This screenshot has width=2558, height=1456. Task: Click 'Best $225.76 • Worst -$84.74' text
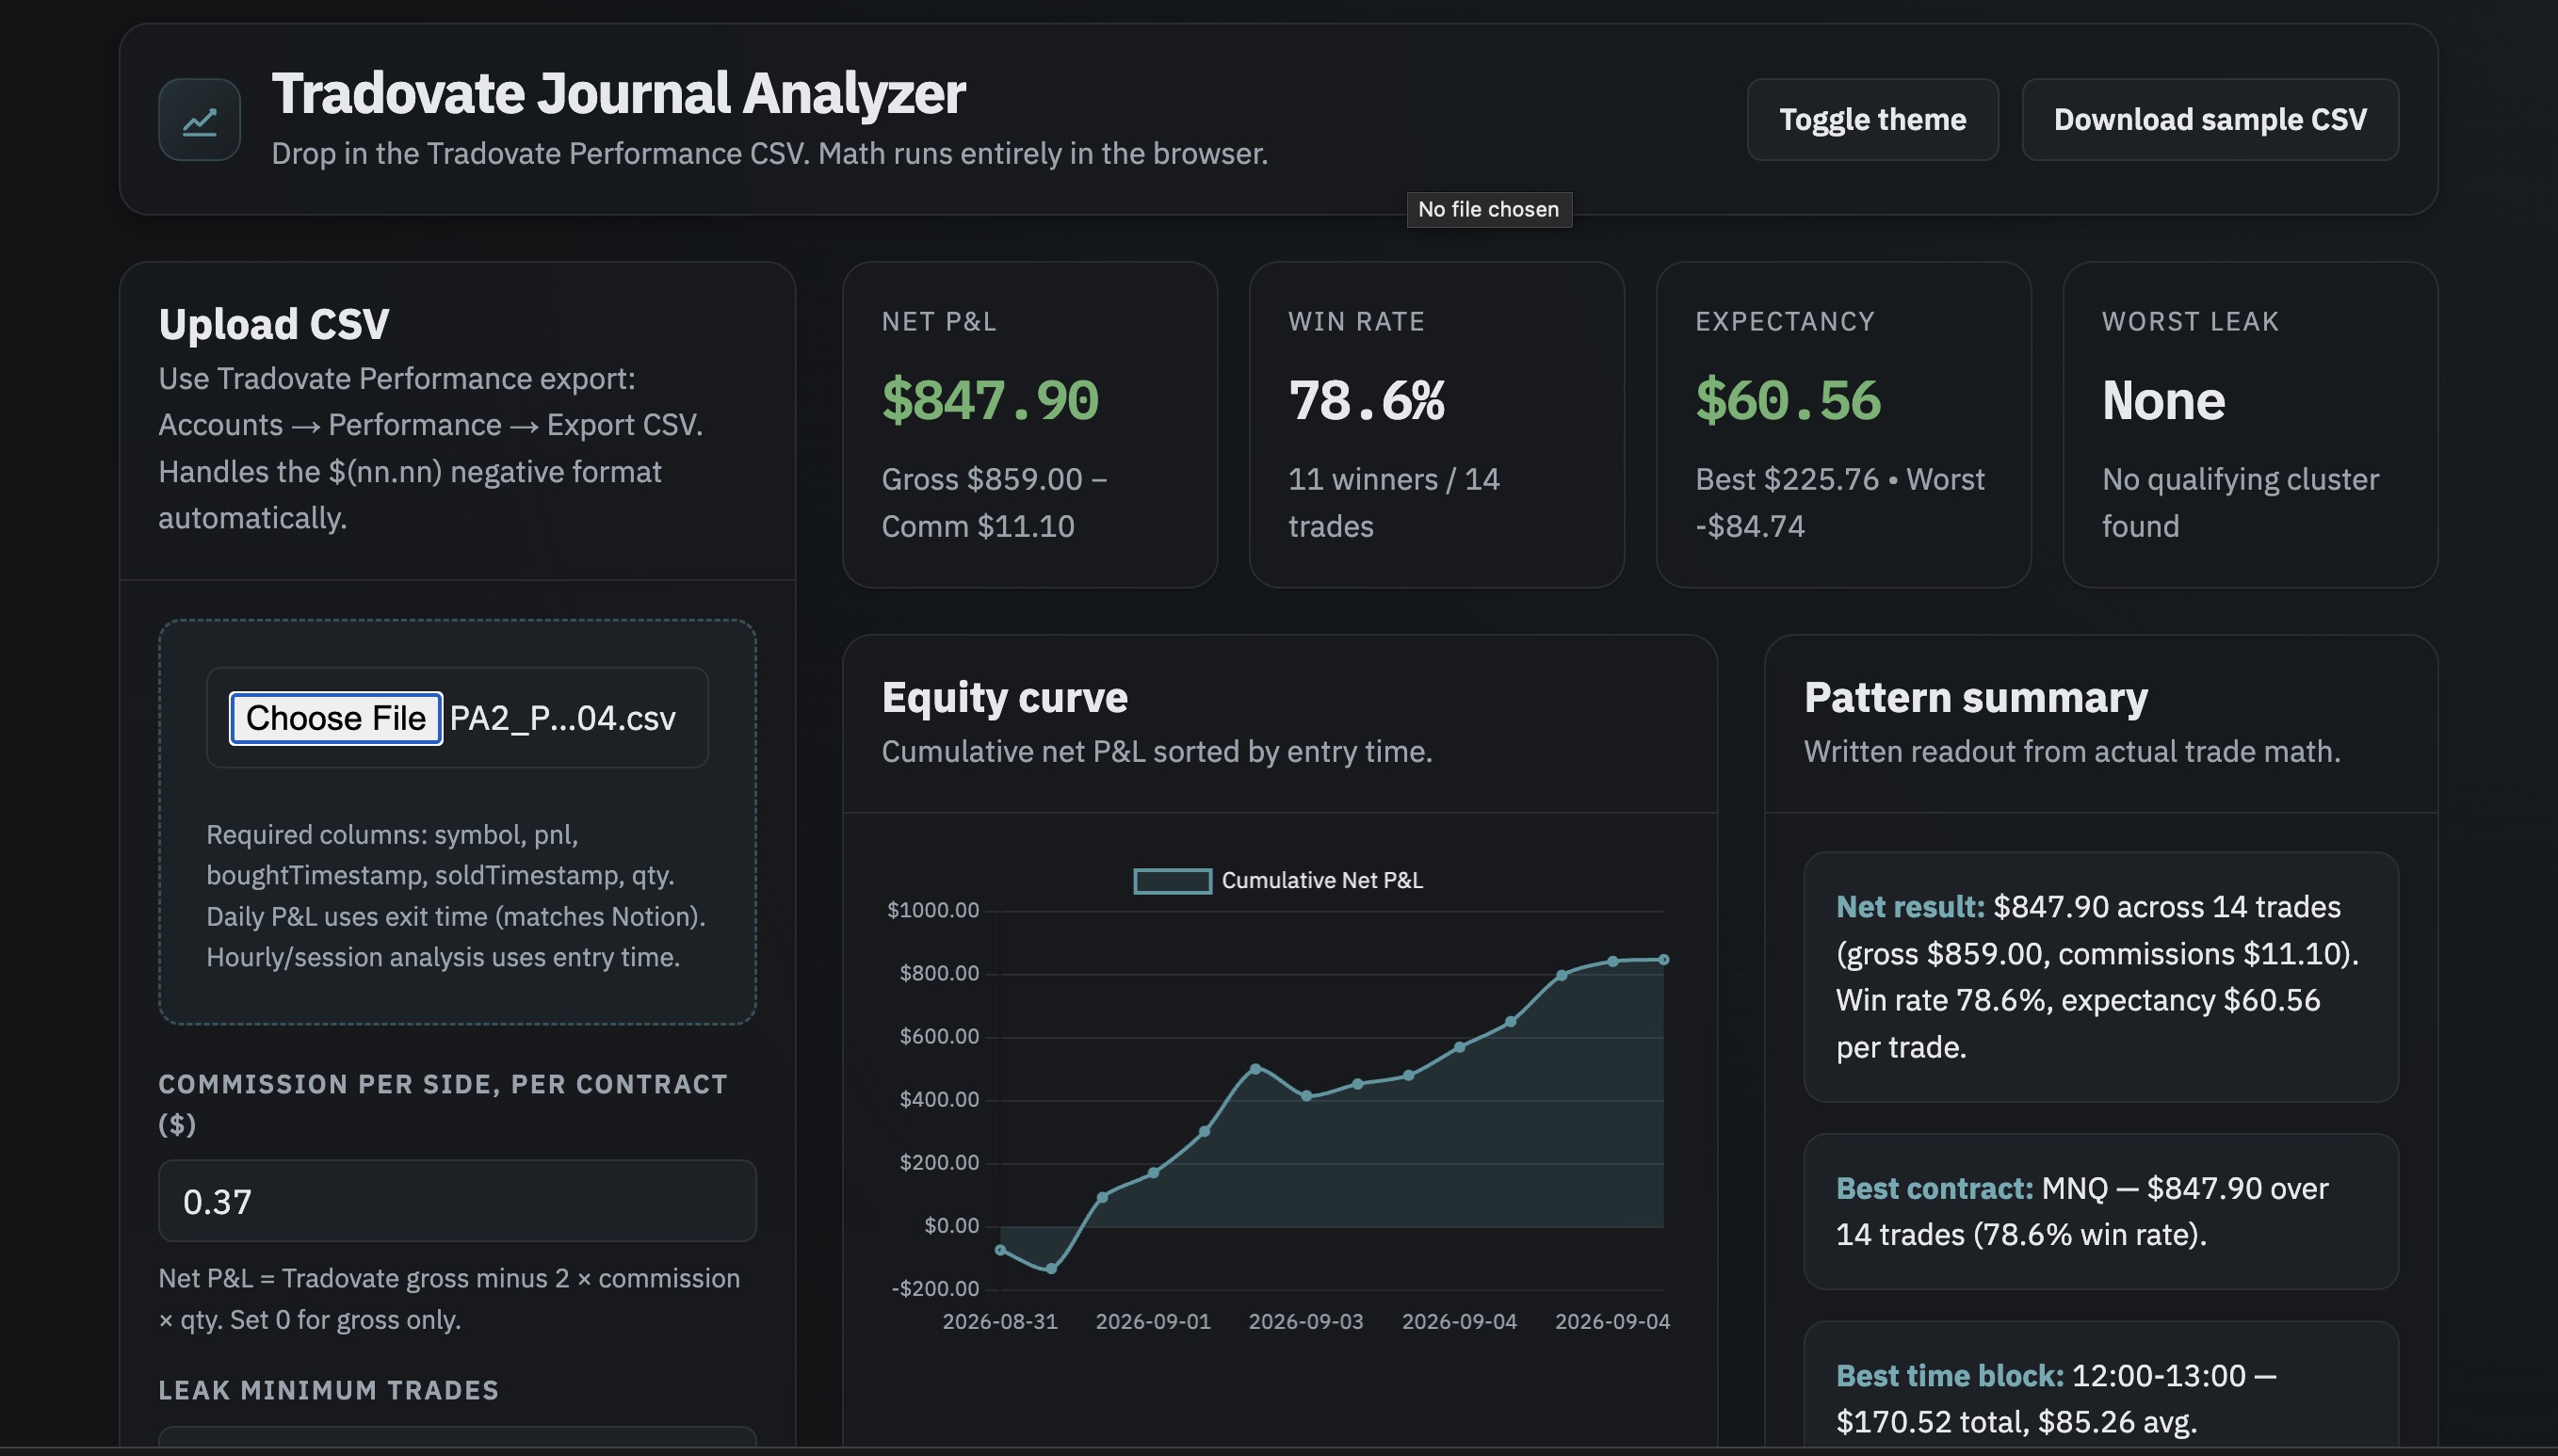(1840, 502)
